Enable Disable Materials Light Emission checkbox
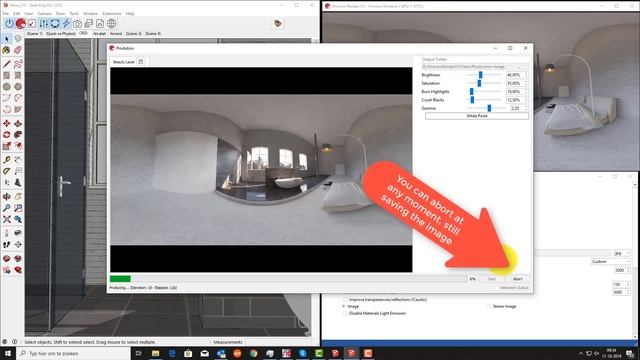Screen dimensions: 640x360 point(346,313)
